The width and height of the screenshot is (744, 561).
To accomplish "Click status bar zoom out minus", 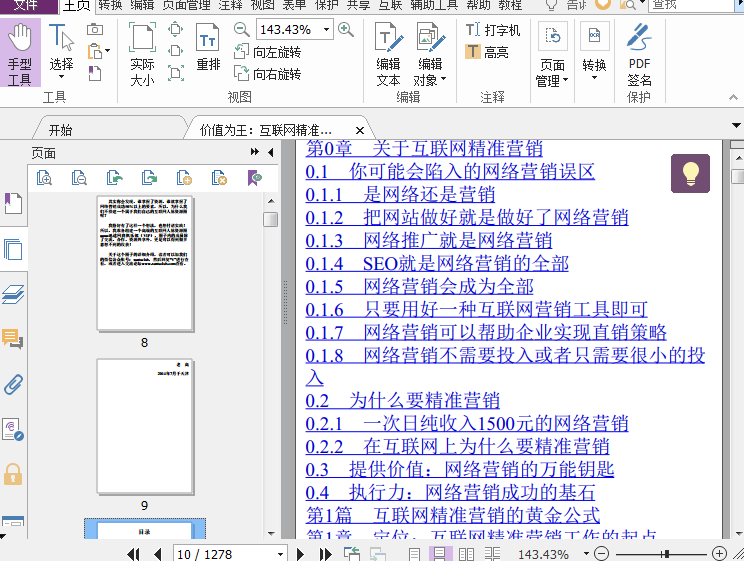I will 602,553.
